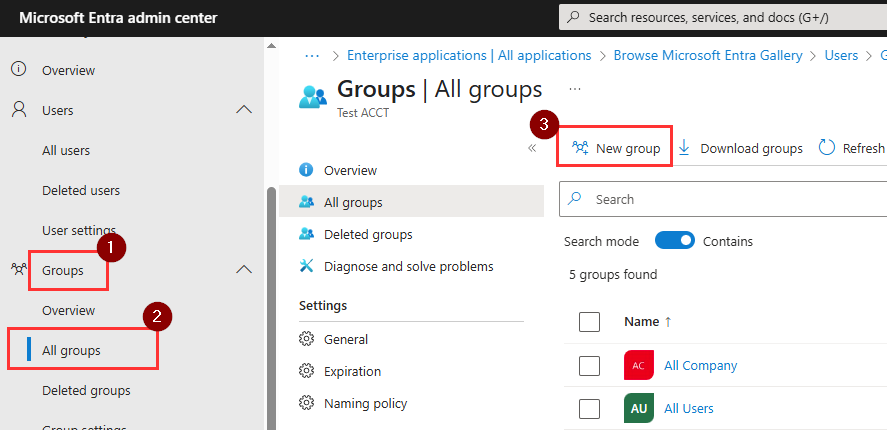This screenshot has width=887, height=430.
Task: Click the Naming policy gear icon
Action: click(306, 403)
